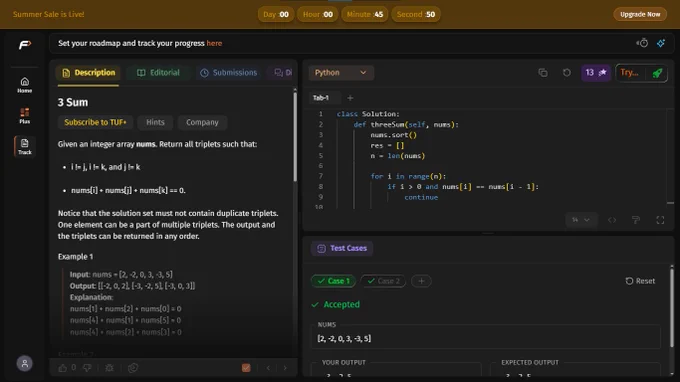
Task: Open the Home sidebar icon
Action: point(25,85)
